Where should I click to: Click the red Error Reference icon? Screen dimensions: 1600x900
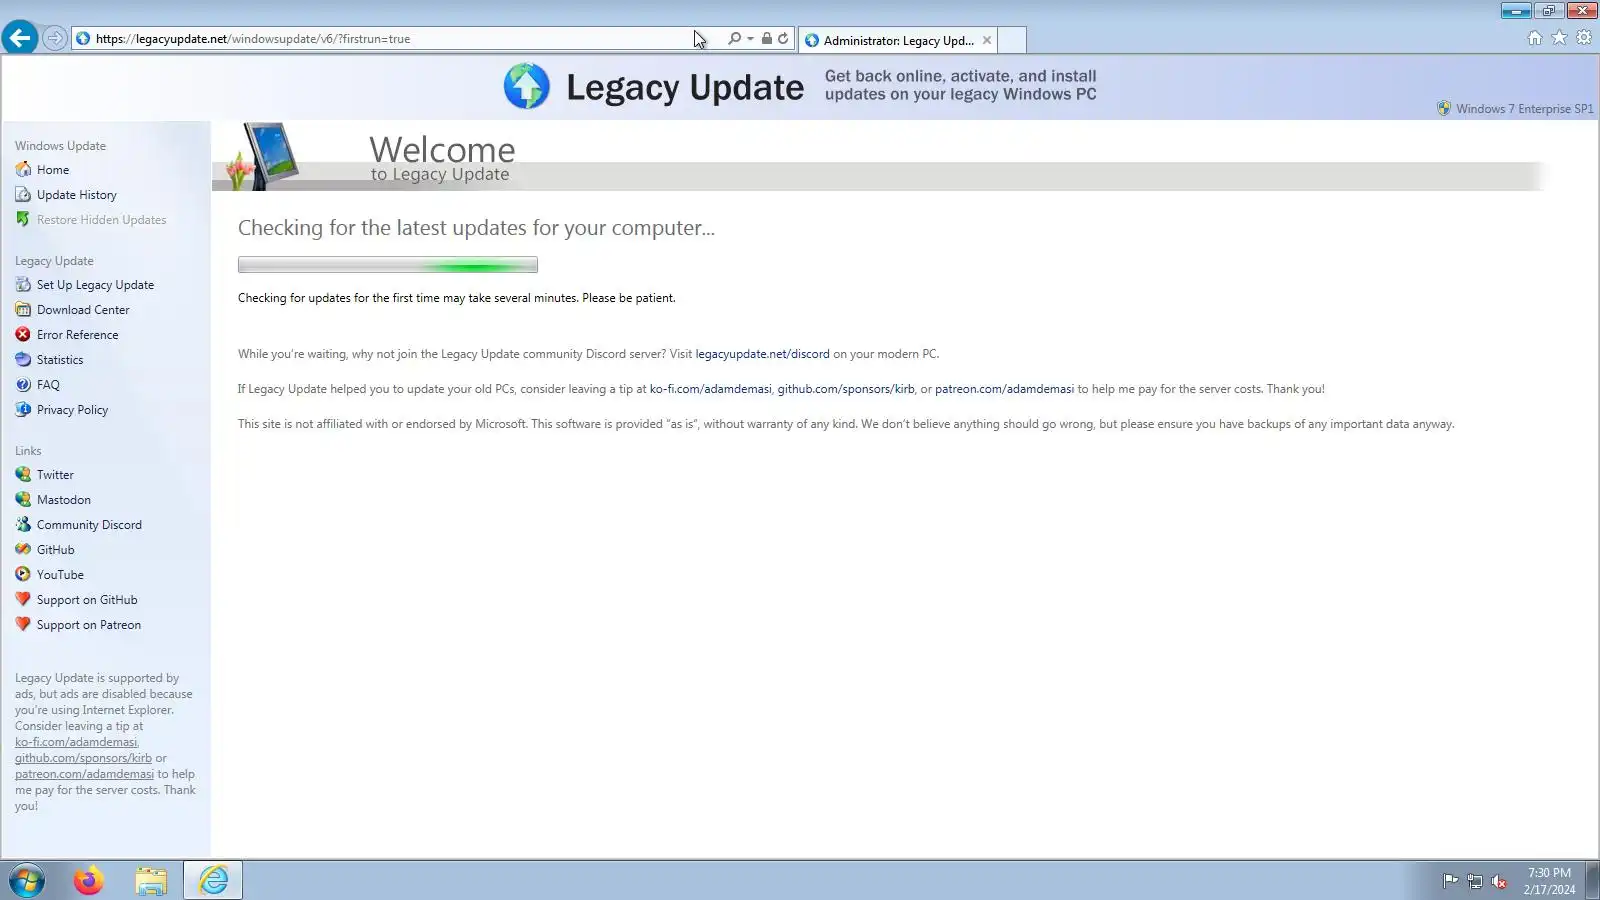point(23,334)
